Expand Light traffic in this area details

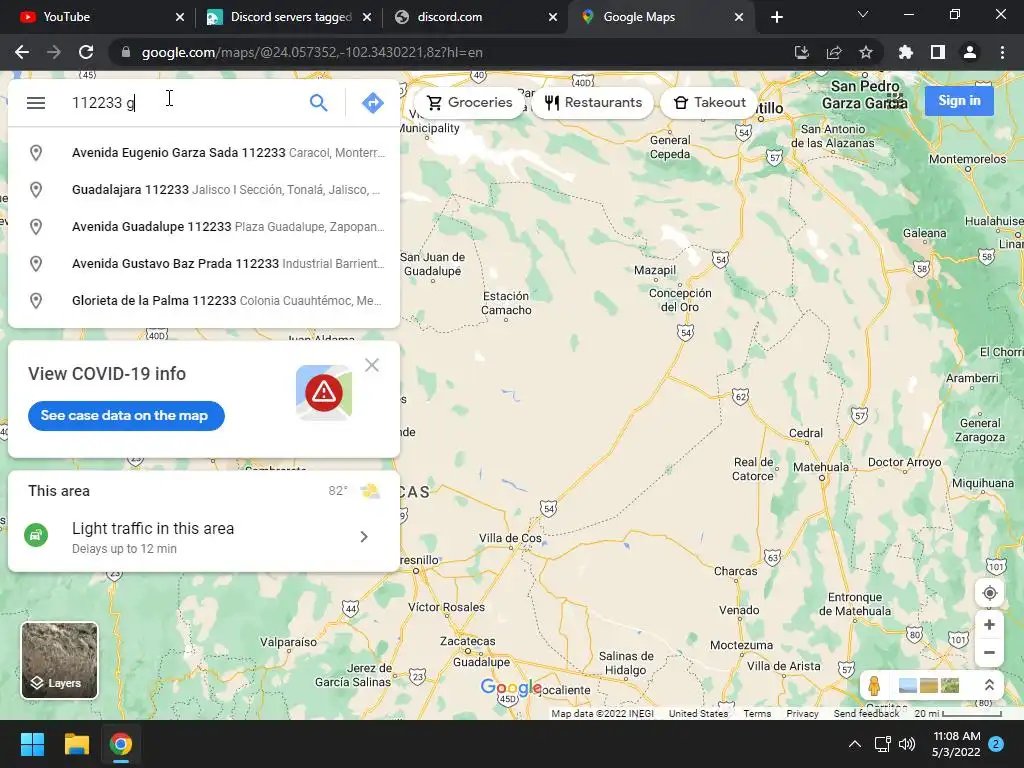click(x=364, y=537)
